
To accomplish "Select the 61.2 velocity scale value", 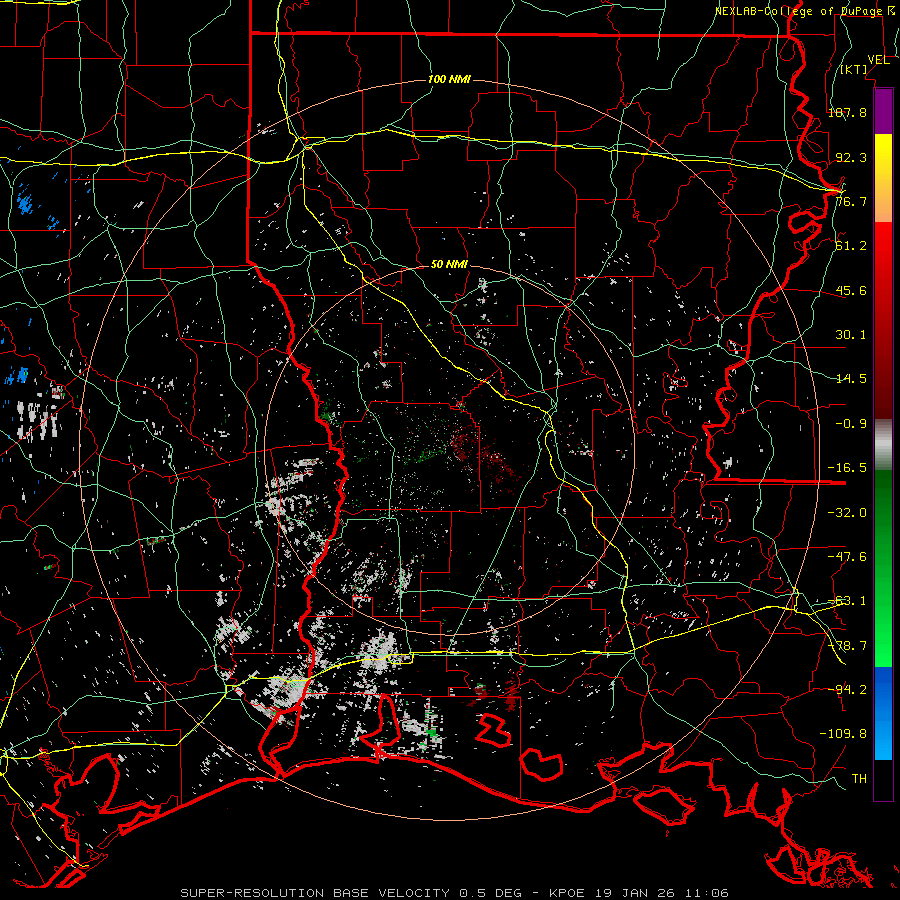I will coord(851,246).
